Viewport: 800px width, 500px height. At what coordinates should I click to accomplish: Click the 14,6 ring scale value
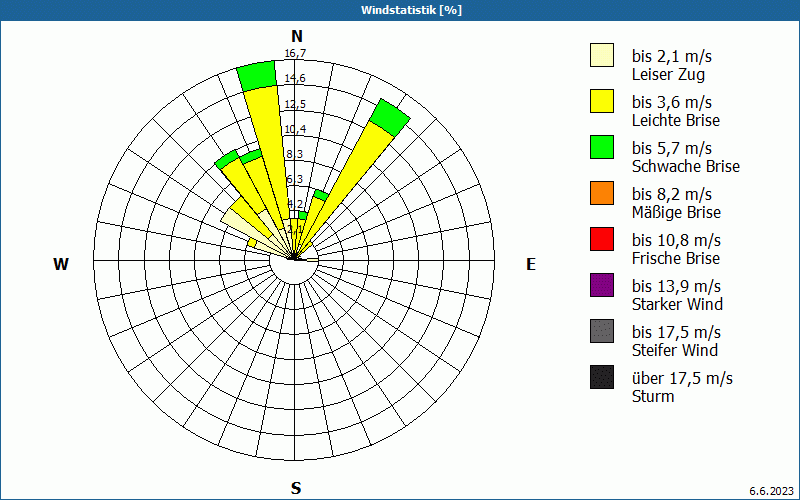pos(295,79)
